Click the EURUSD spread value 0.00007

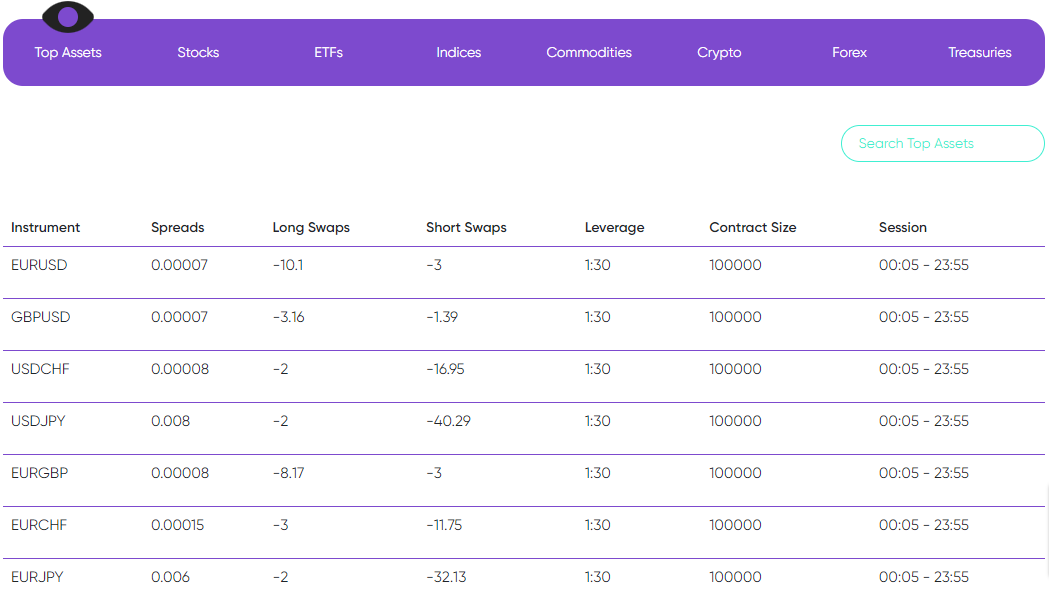(179, 265)
